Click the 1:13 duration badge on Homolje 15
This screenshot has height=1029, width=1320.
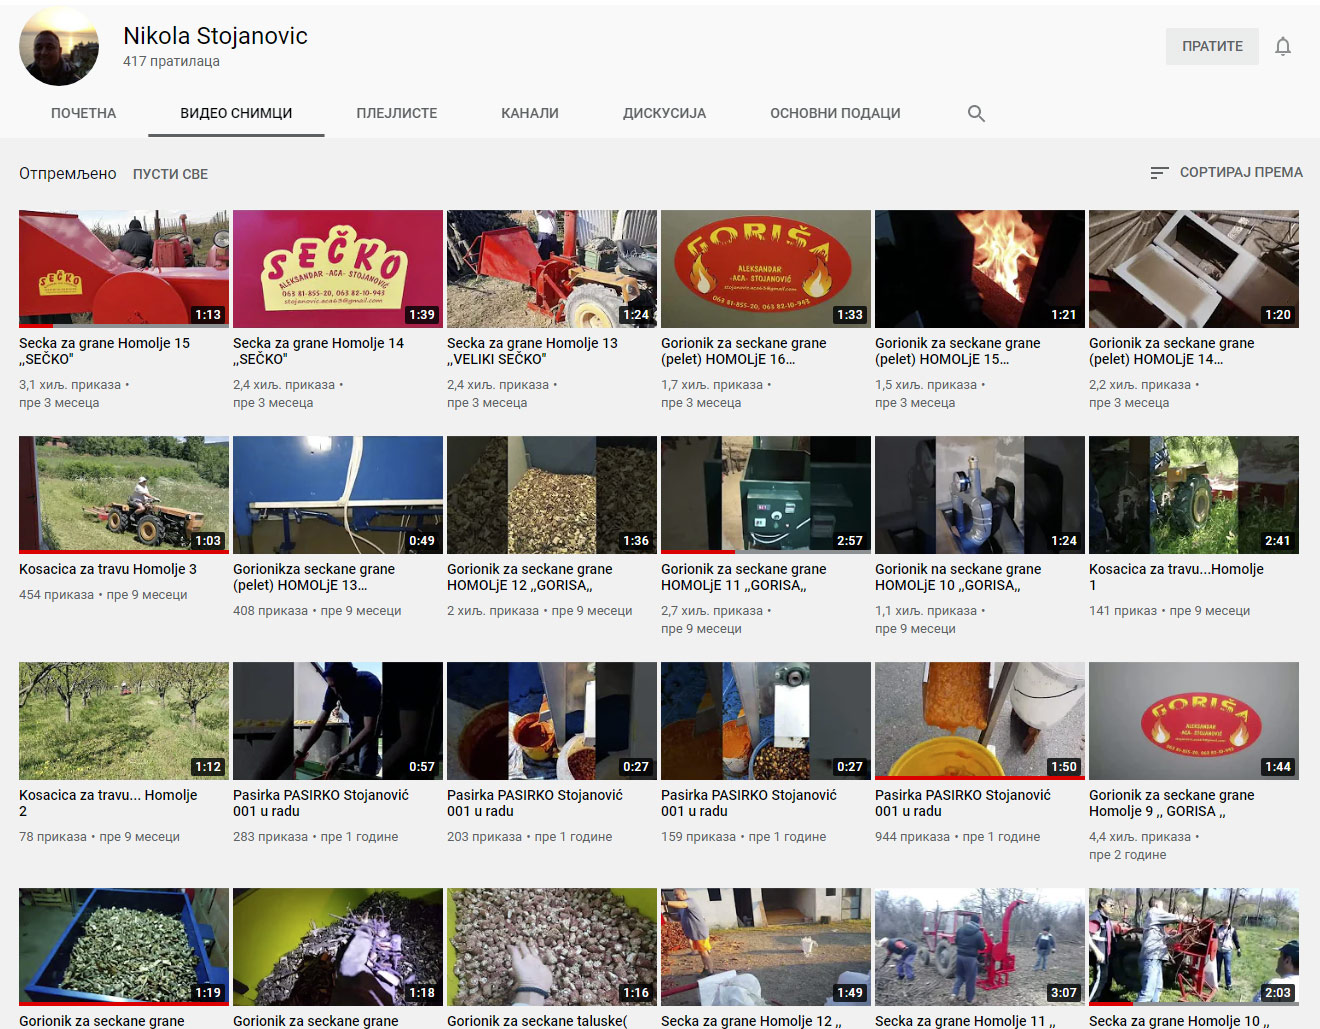pyautogui.click(x=208, y=315)
